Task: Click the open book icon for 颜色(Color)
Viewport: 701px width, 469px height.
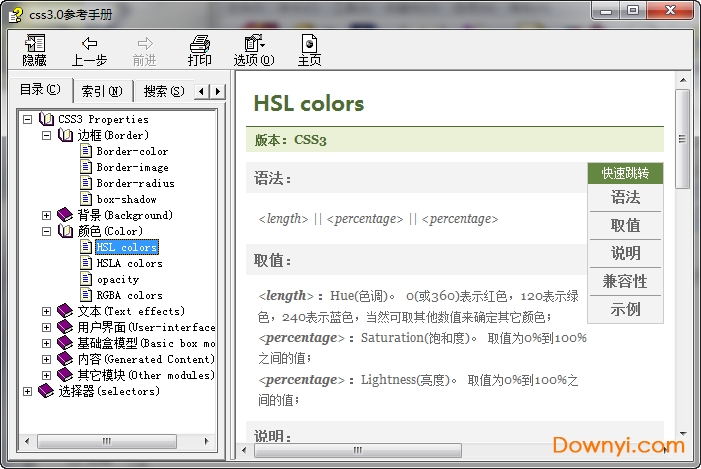Action: (x=65, y=231)
